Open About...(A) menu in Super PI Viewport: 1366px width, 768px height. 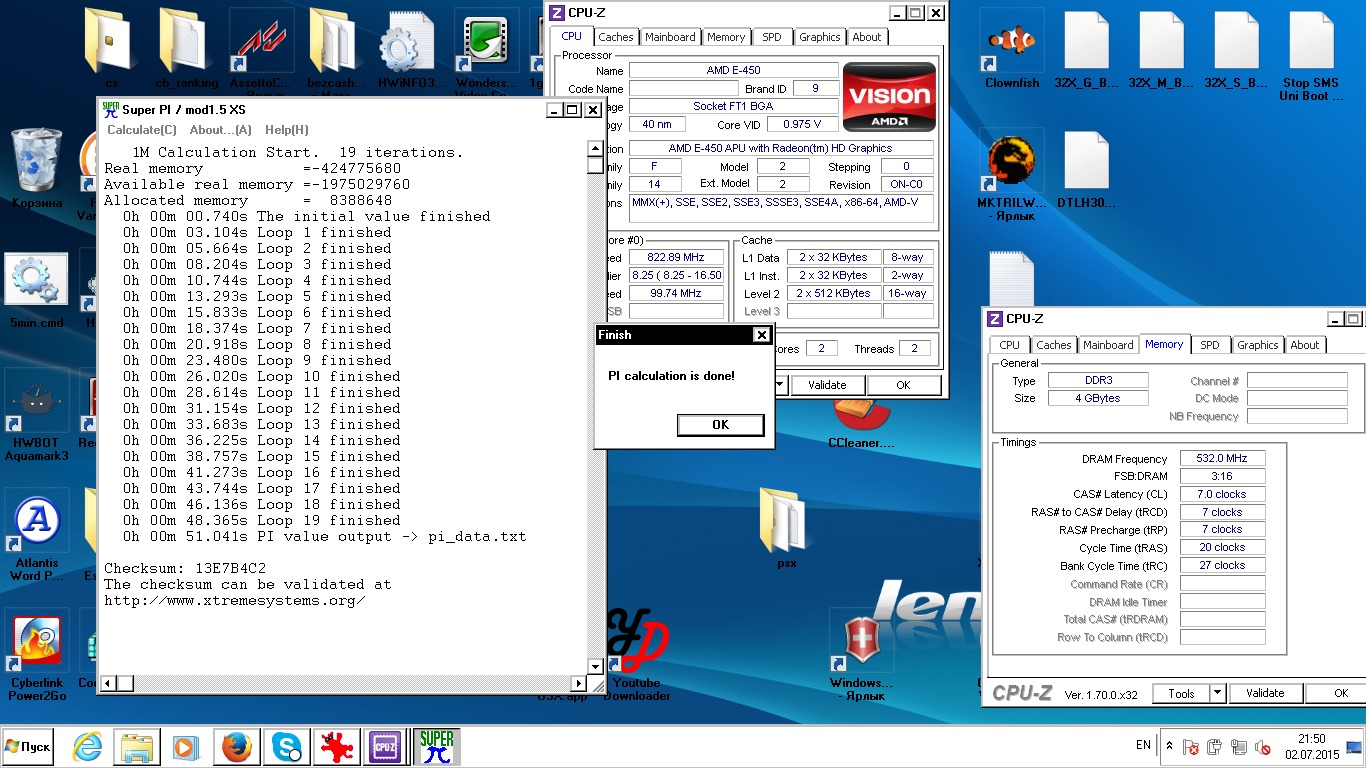[221, 130]
